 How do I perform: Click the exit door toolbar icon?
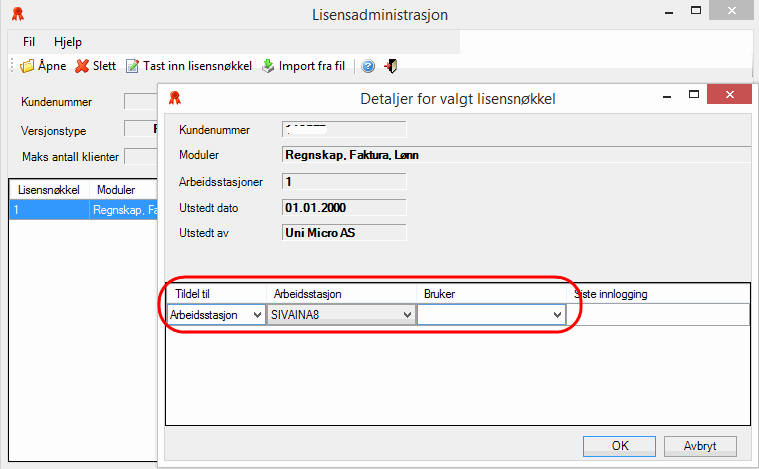click(x=391, y=67)
